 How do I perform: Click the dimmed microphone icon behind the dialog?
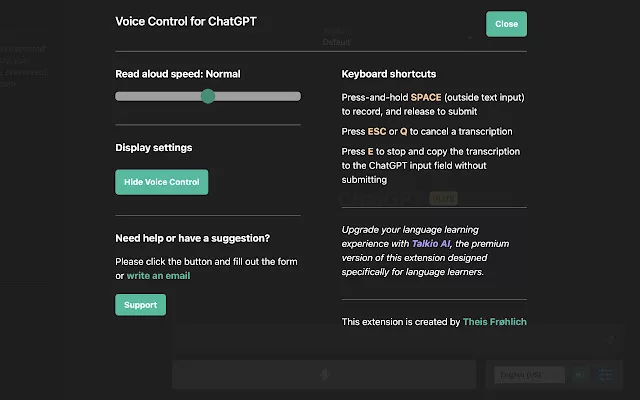324,374
